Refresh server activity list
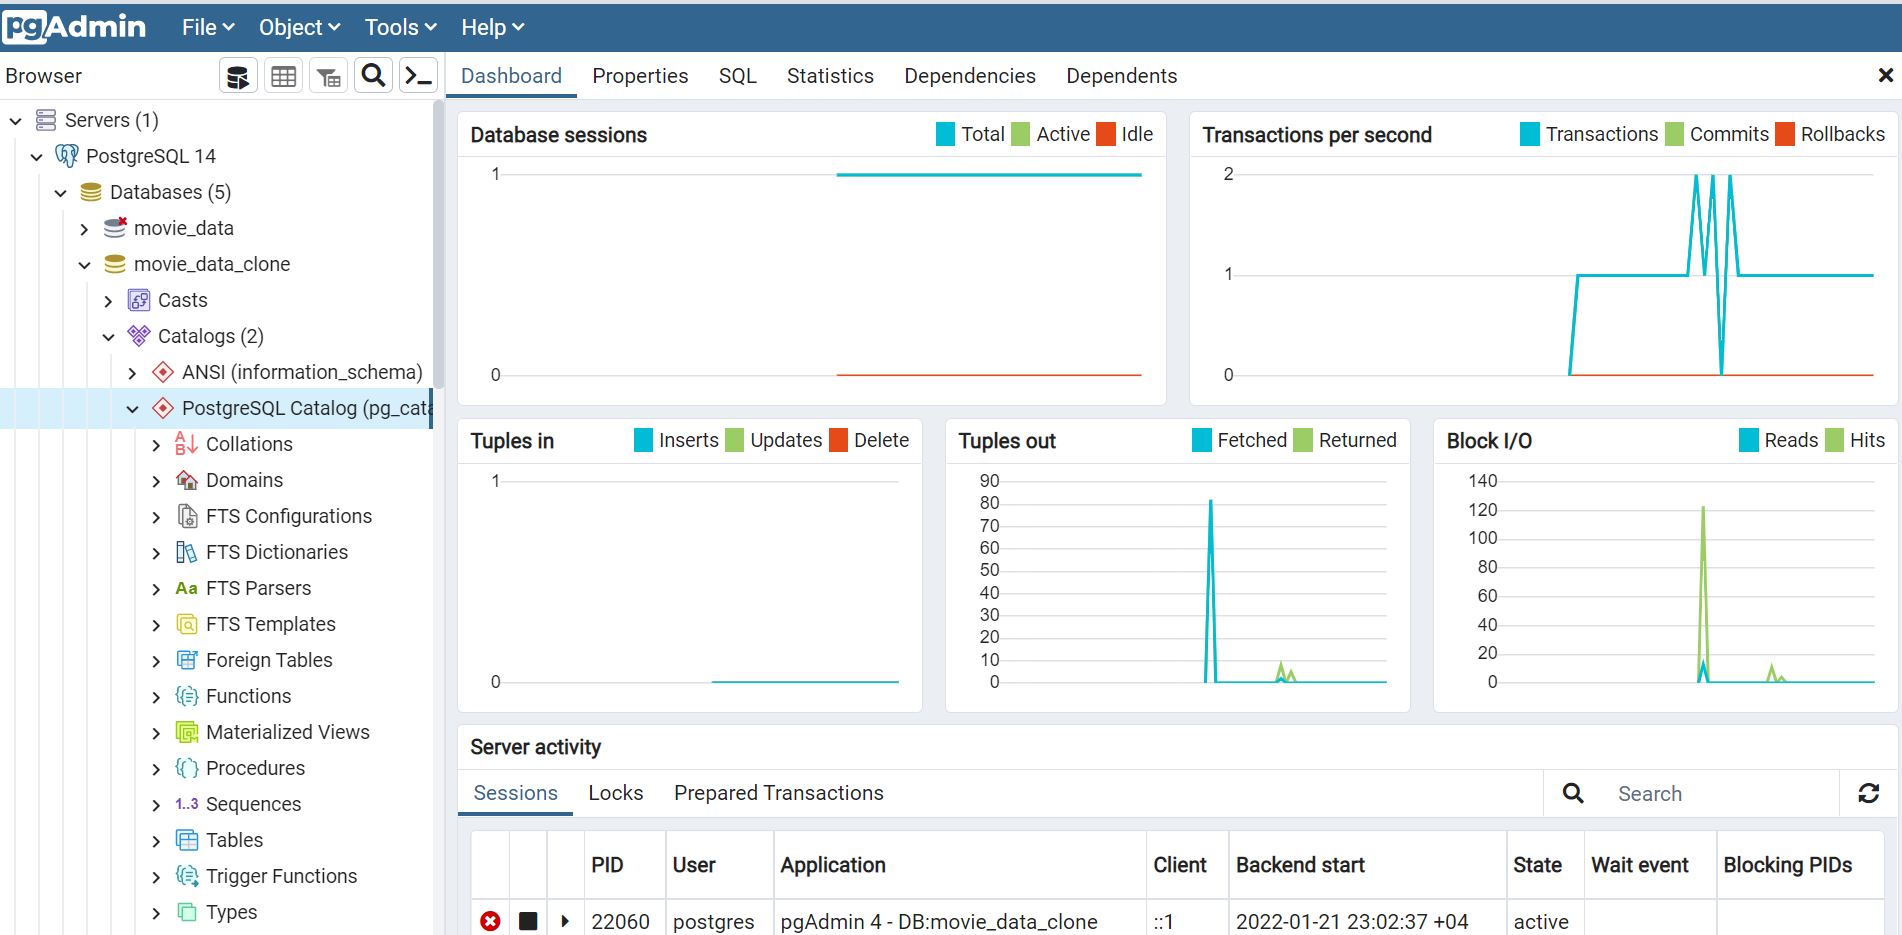The height and width of the screenshot is (935, 1902). click(x=1868, y=793)
